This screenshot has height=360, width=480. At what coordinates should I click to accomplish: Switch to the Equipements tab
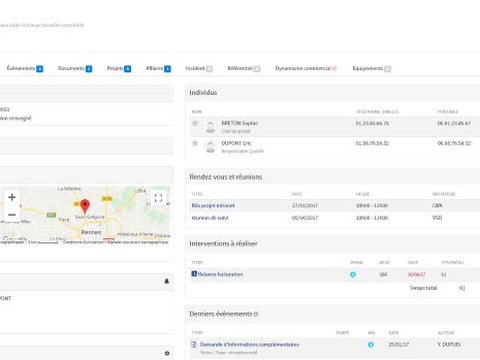pos(371,68)
